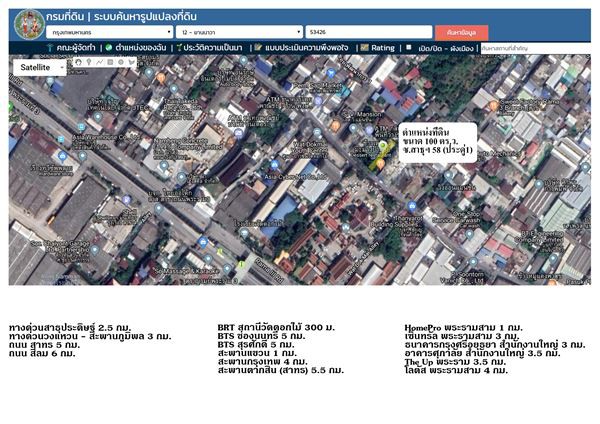600x424 pixels.
Task: Select the circle drawing tool on the map
Action: point(121,62)
